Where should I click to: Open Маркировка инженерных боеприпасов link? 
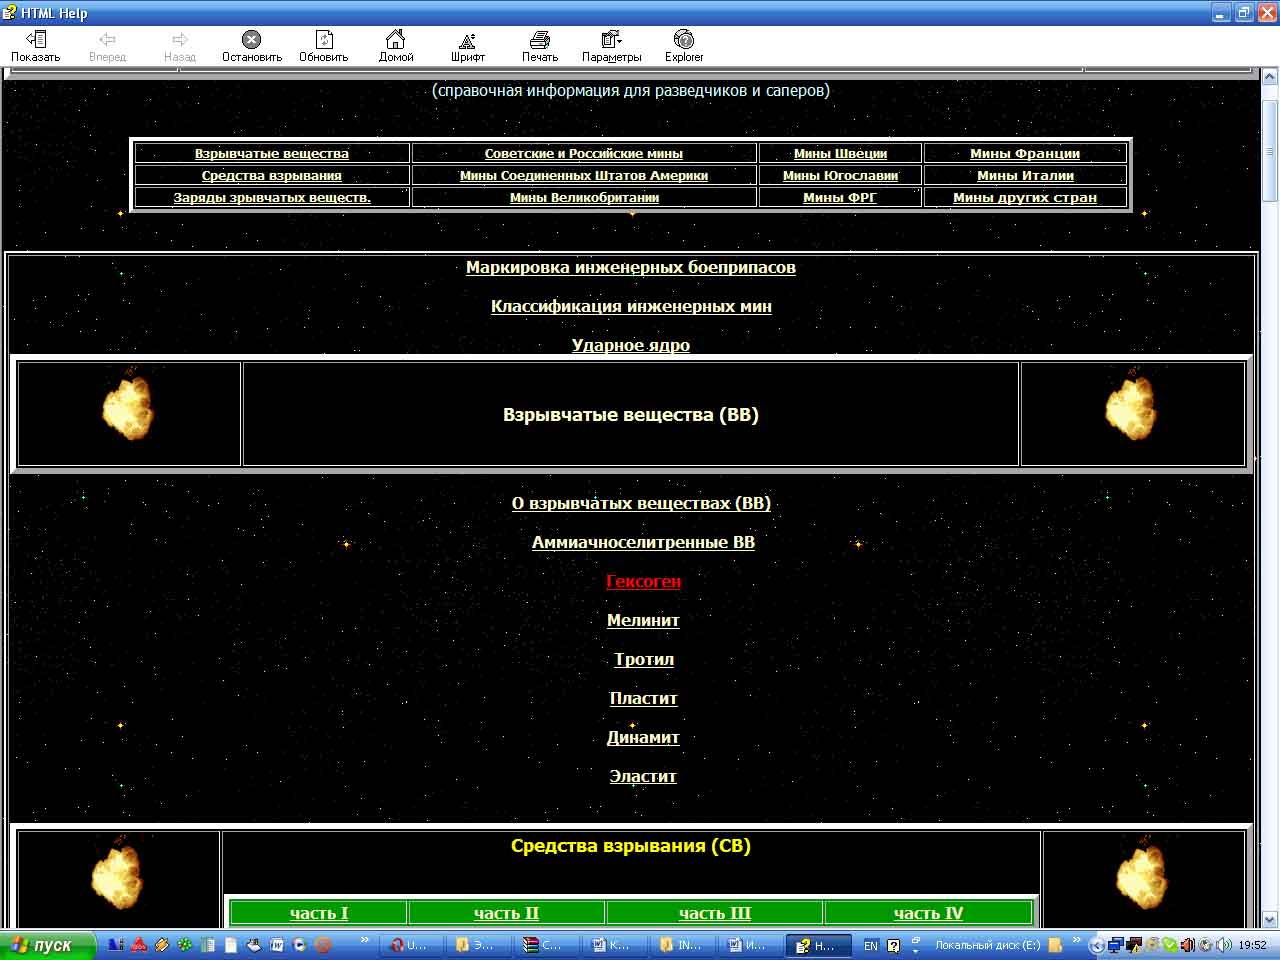(x=631, y=267)
